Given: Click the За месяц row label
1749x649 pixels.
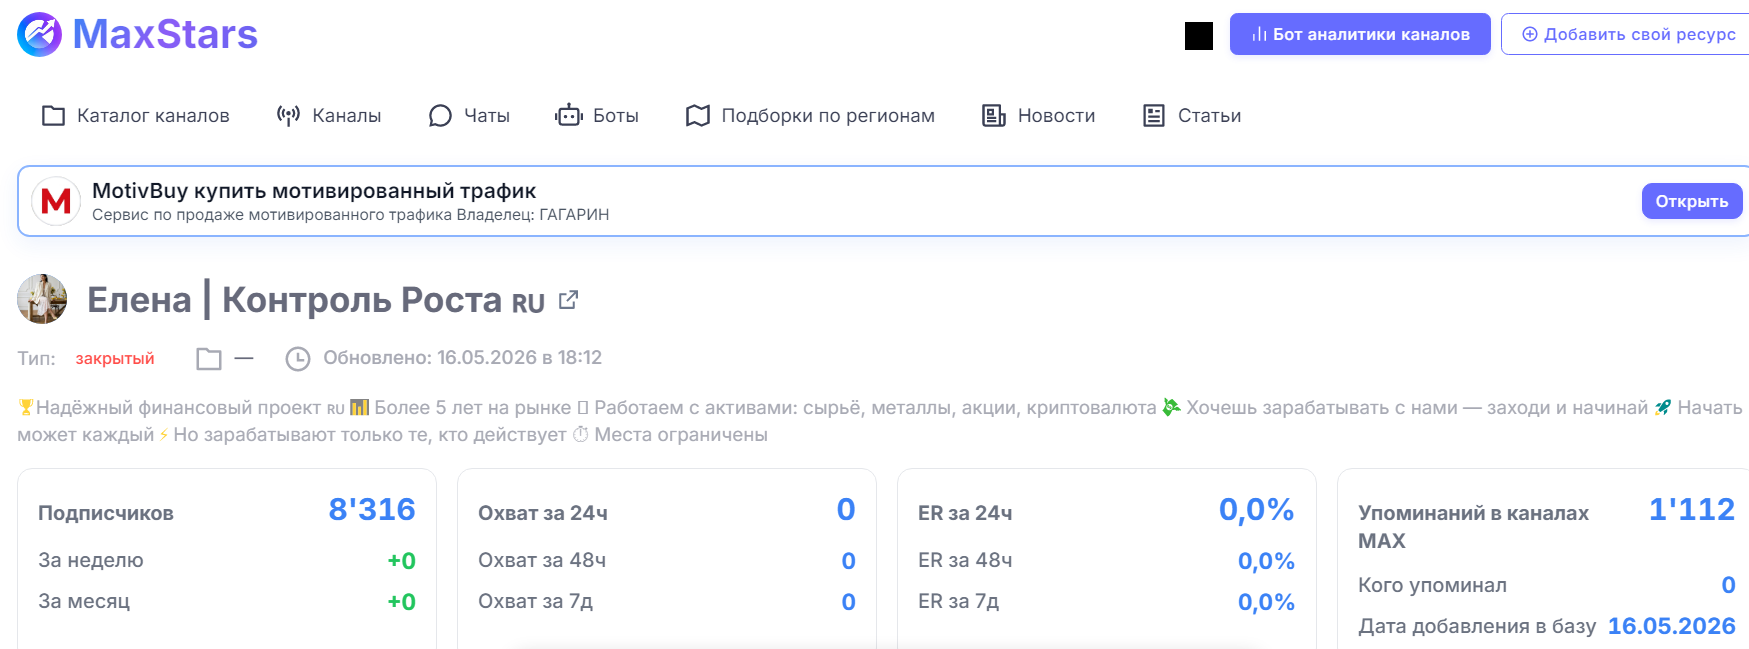Looking at the screenshot, I should click(x=84, y=601).
